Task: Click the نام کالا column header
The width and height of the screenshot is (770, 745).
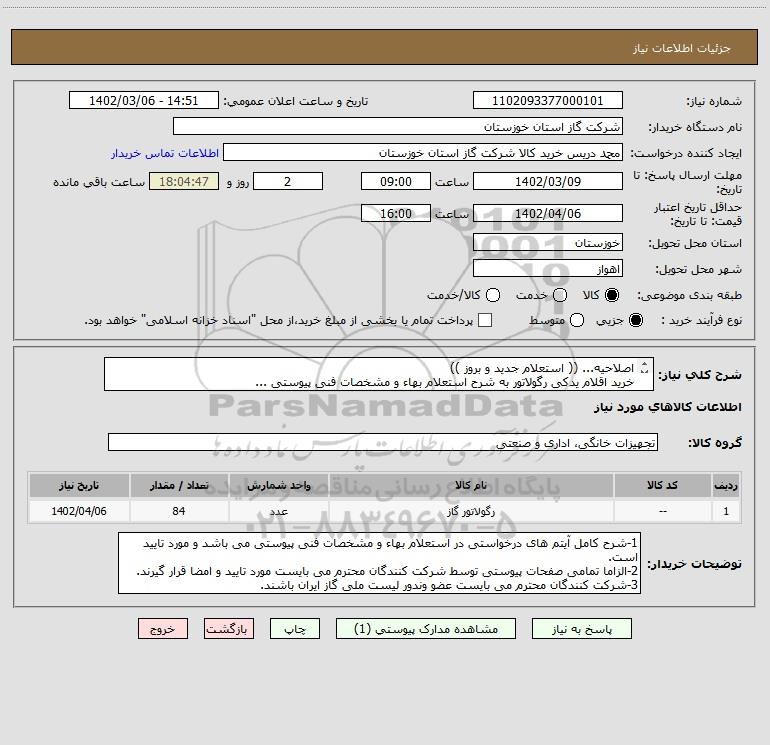Action: tap(471, 485)
